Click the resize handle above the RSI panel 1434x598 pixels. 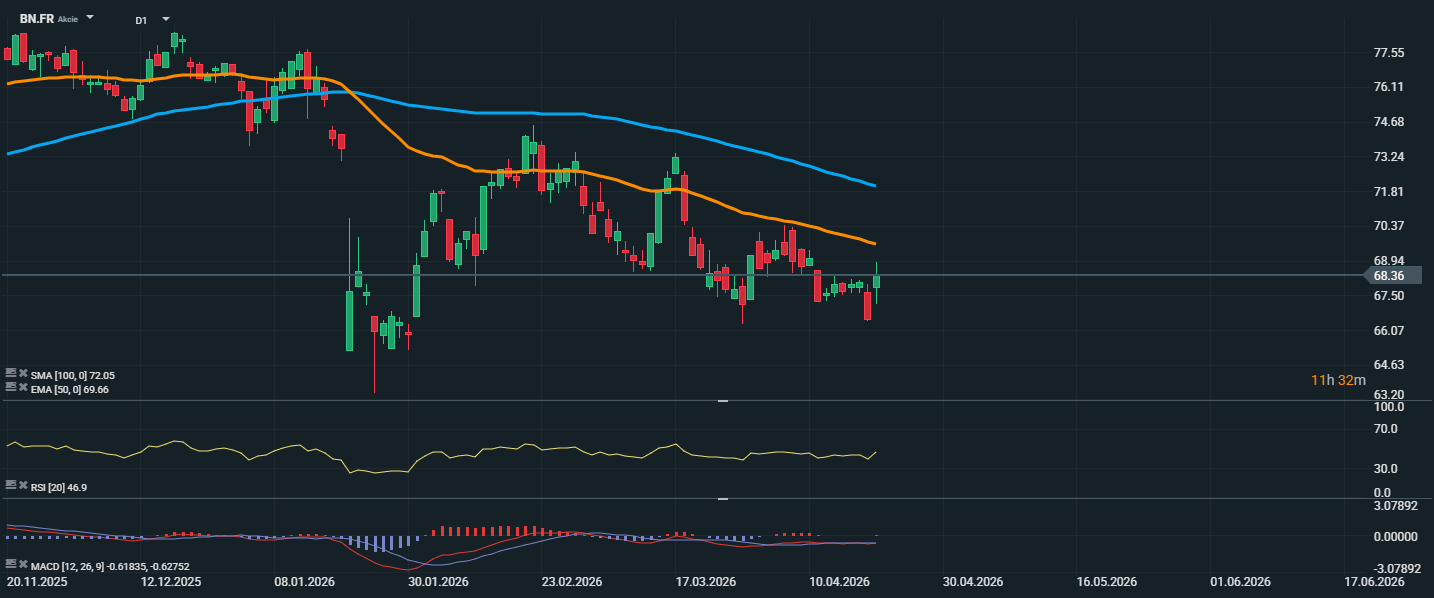723,401
